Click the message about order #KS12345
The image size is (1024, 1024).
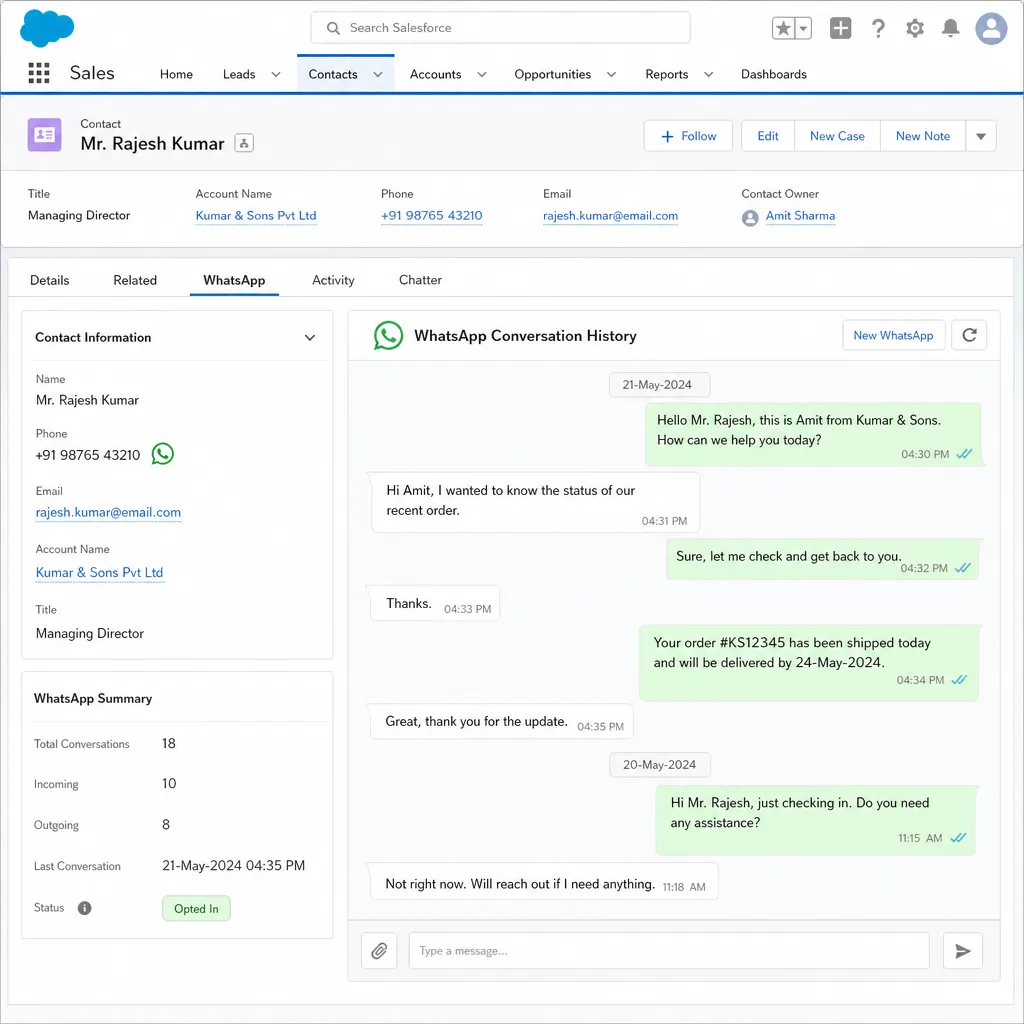point(809,663)
